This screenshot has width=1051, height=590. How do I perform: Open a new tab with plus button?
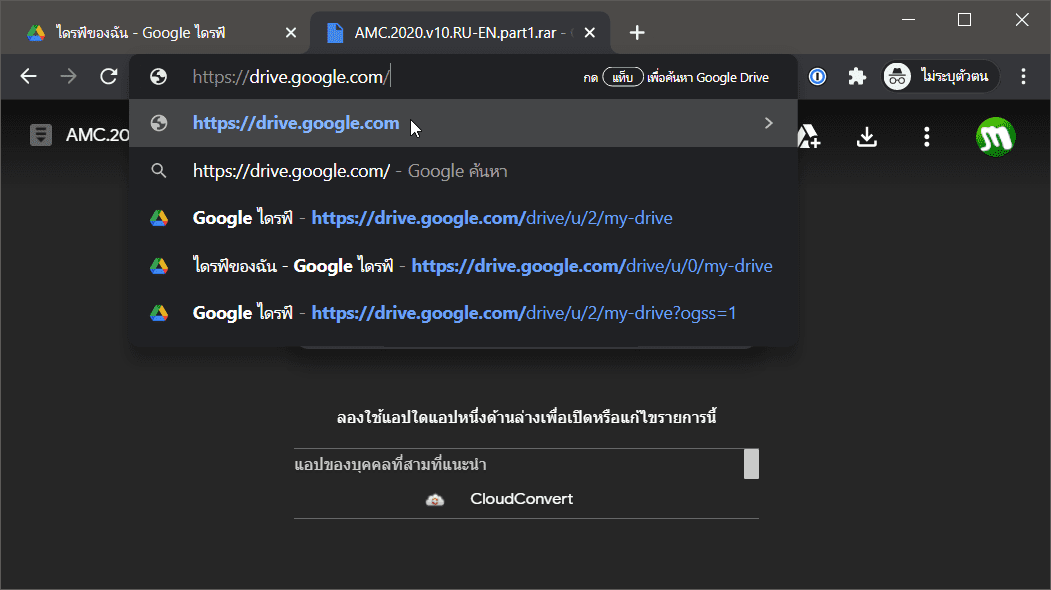(x=637, y=33)
